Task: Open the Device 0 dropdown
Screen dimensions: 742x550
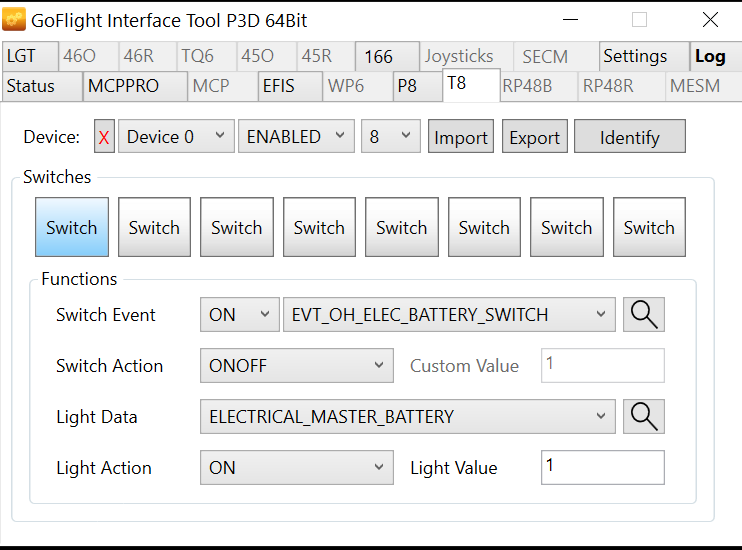Action: pos(176,137)
